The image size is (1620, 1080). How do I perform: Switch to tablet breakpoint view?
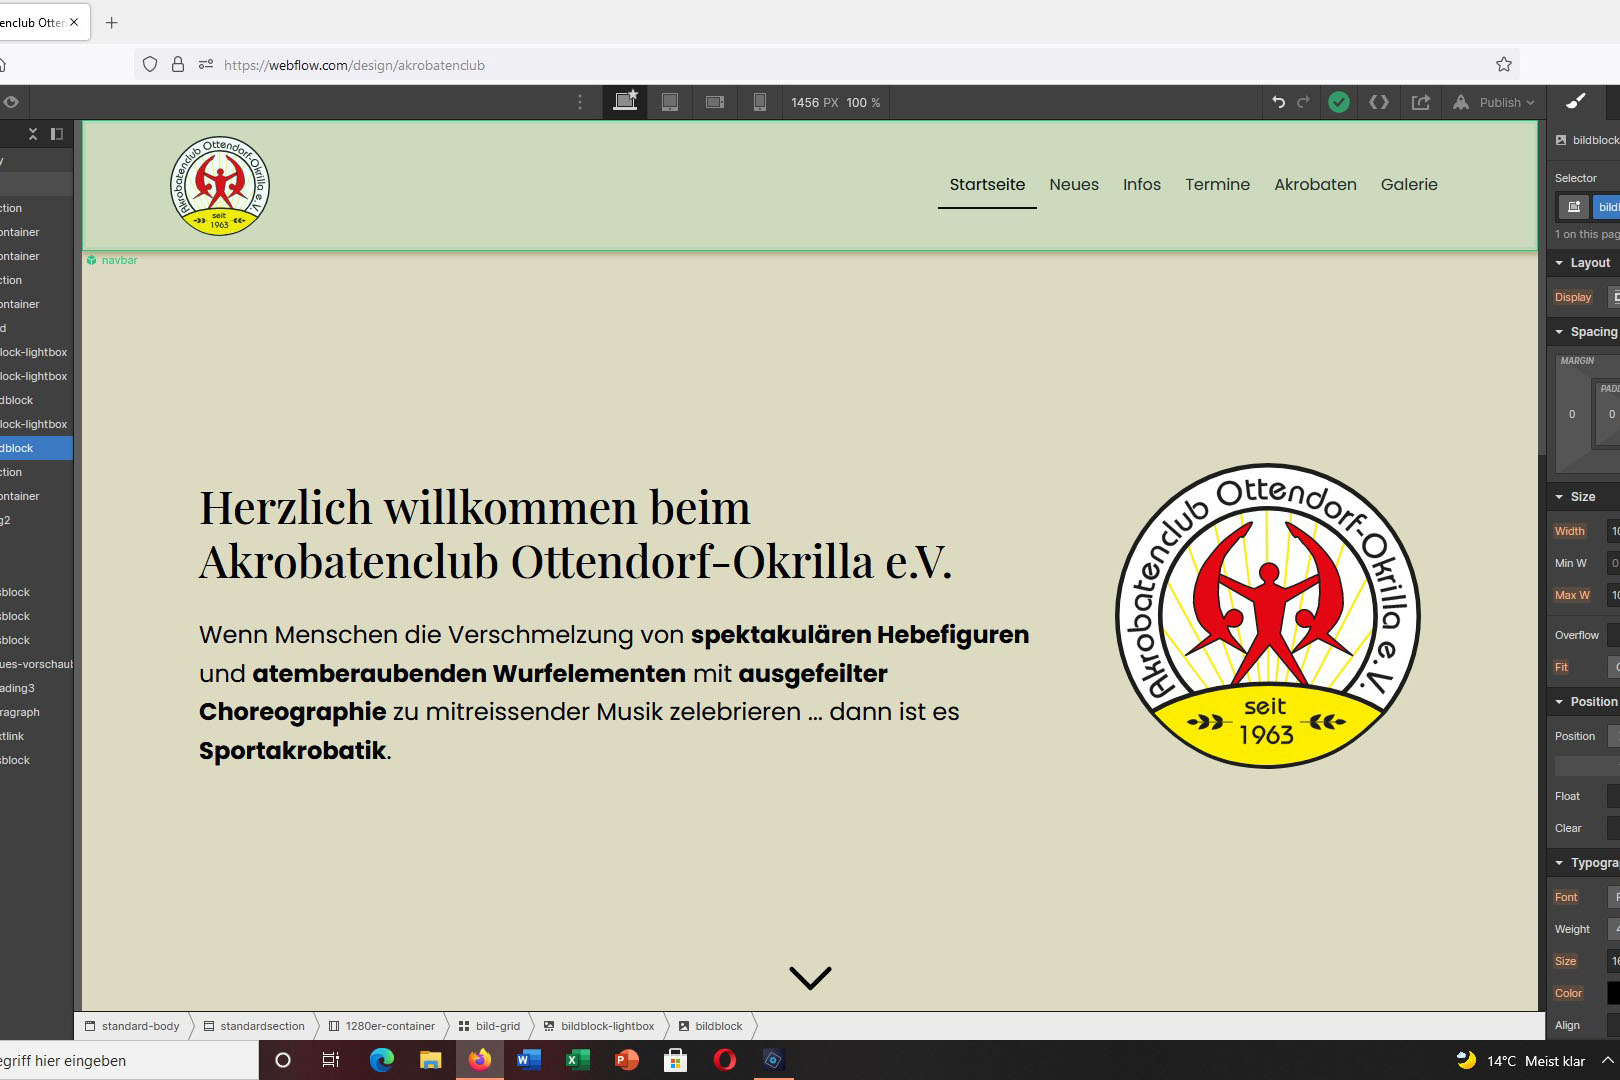670,102
